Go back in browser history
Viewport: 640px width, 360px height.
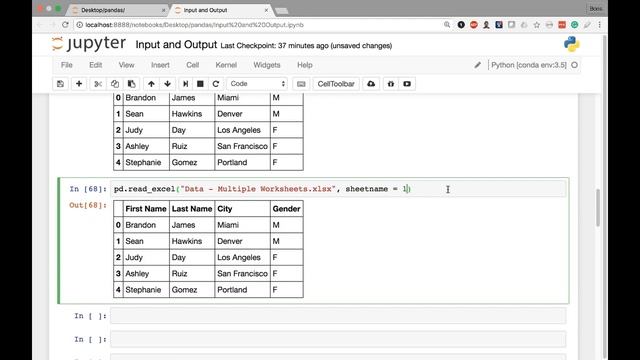click(40, 24)
